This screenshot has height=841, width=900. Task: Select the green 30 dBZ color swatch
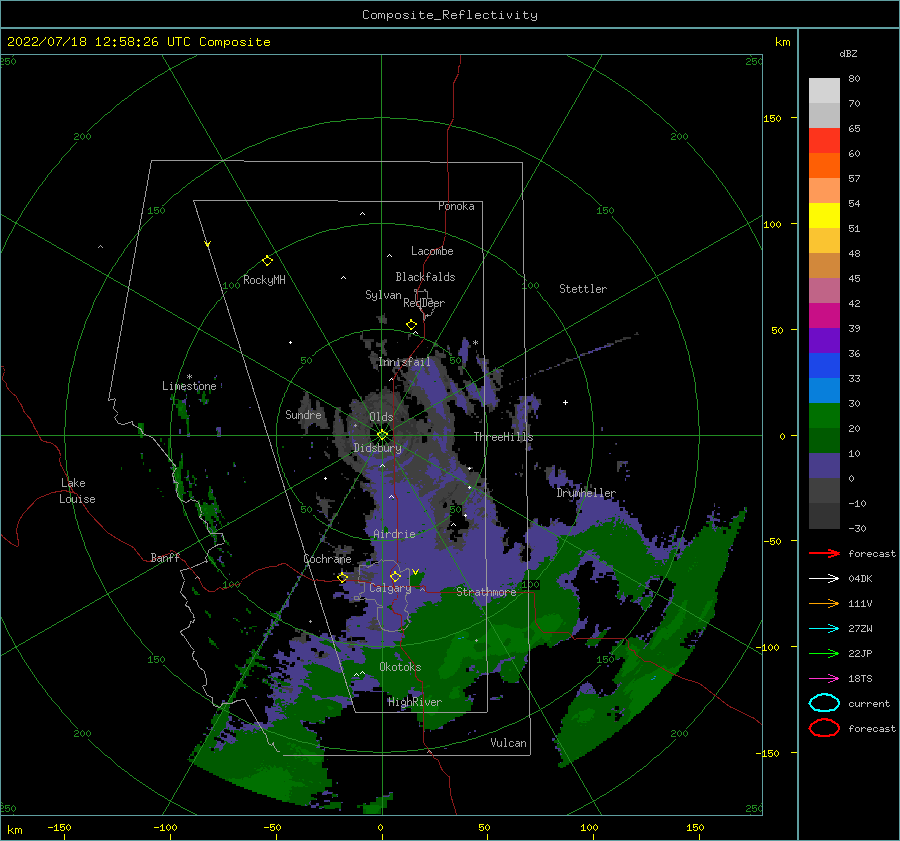pyautogui.click(x=824, y=416)
